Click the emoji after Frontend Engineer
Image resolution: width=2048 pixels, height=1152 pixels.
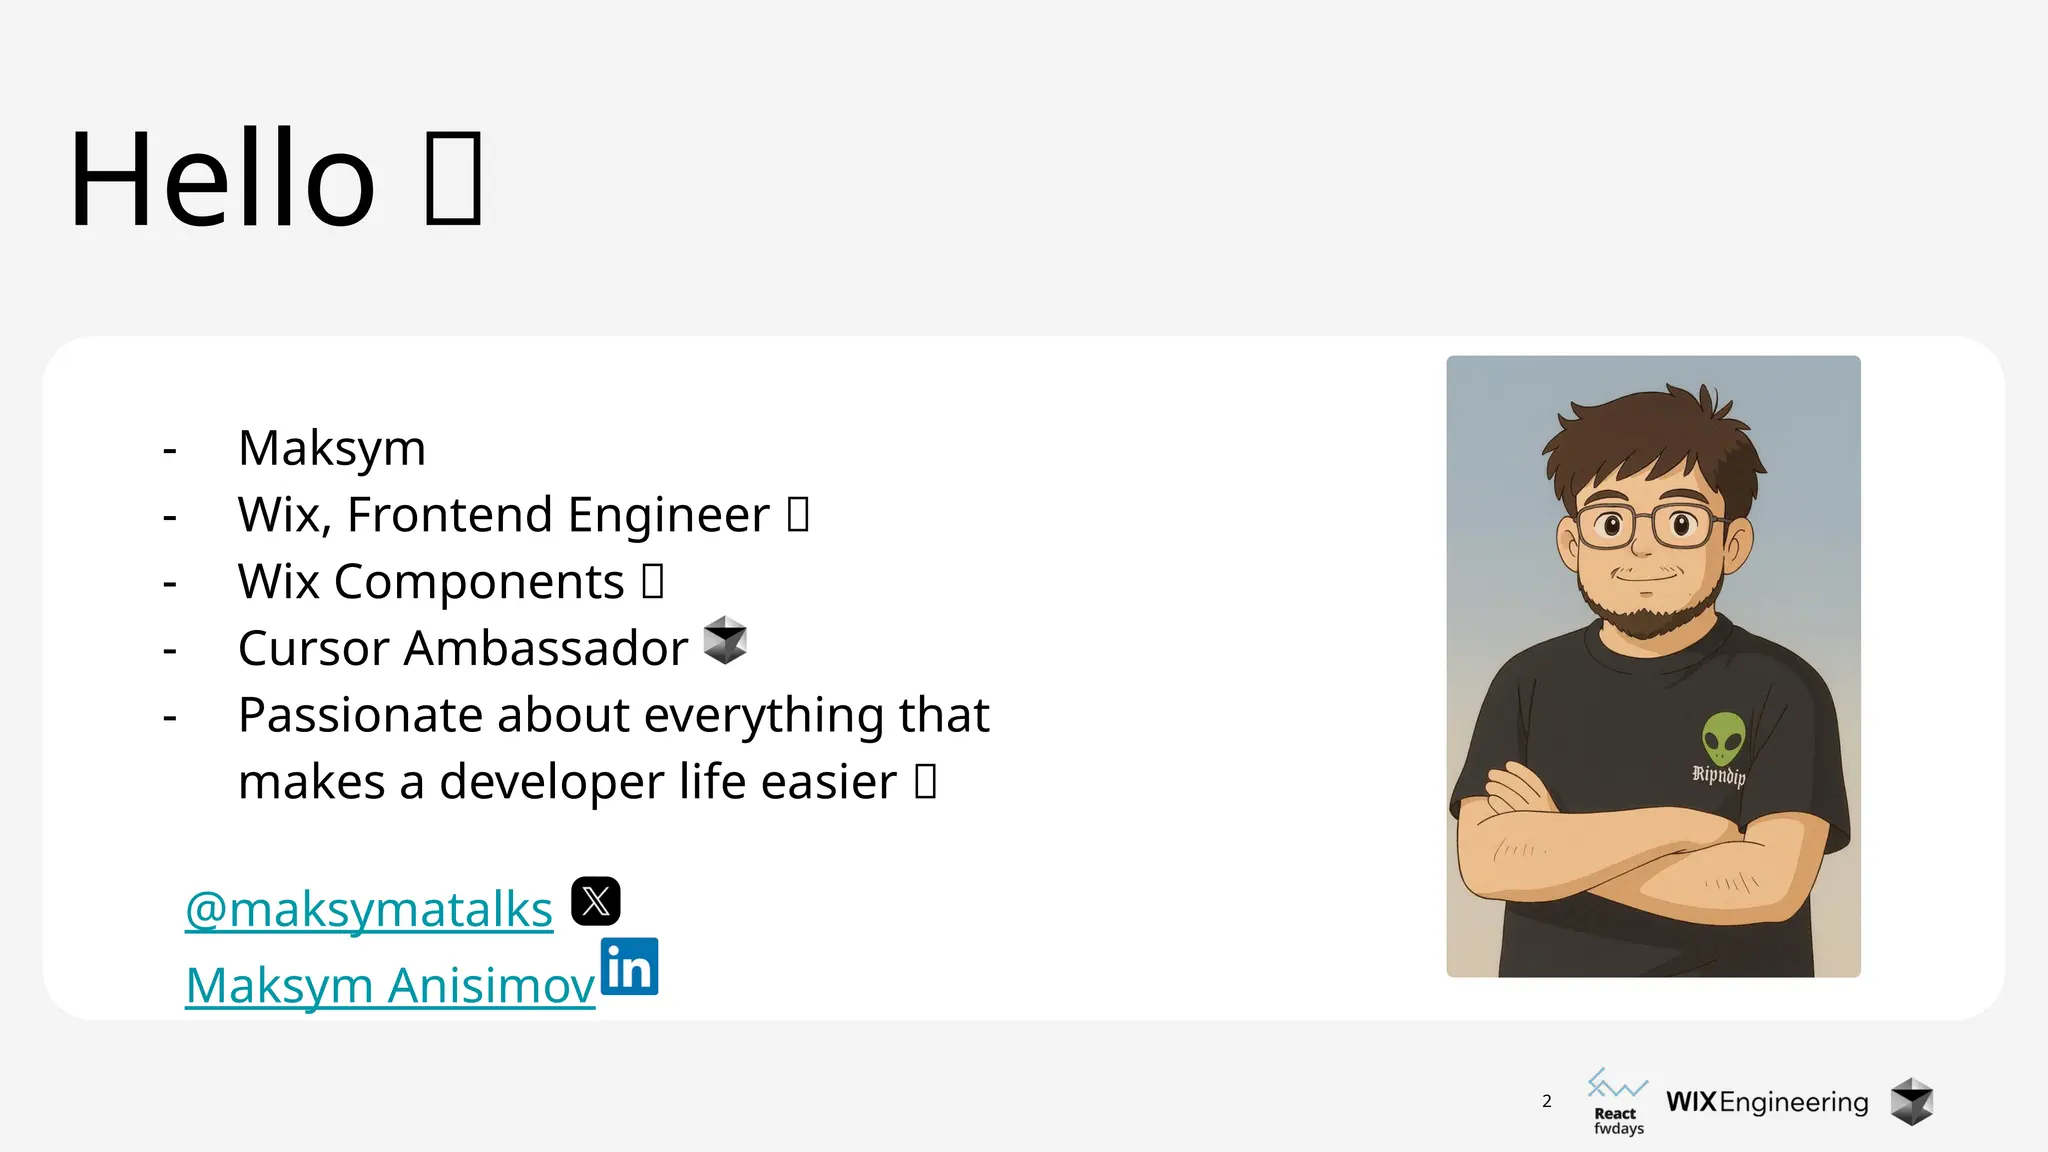[797, 514]
